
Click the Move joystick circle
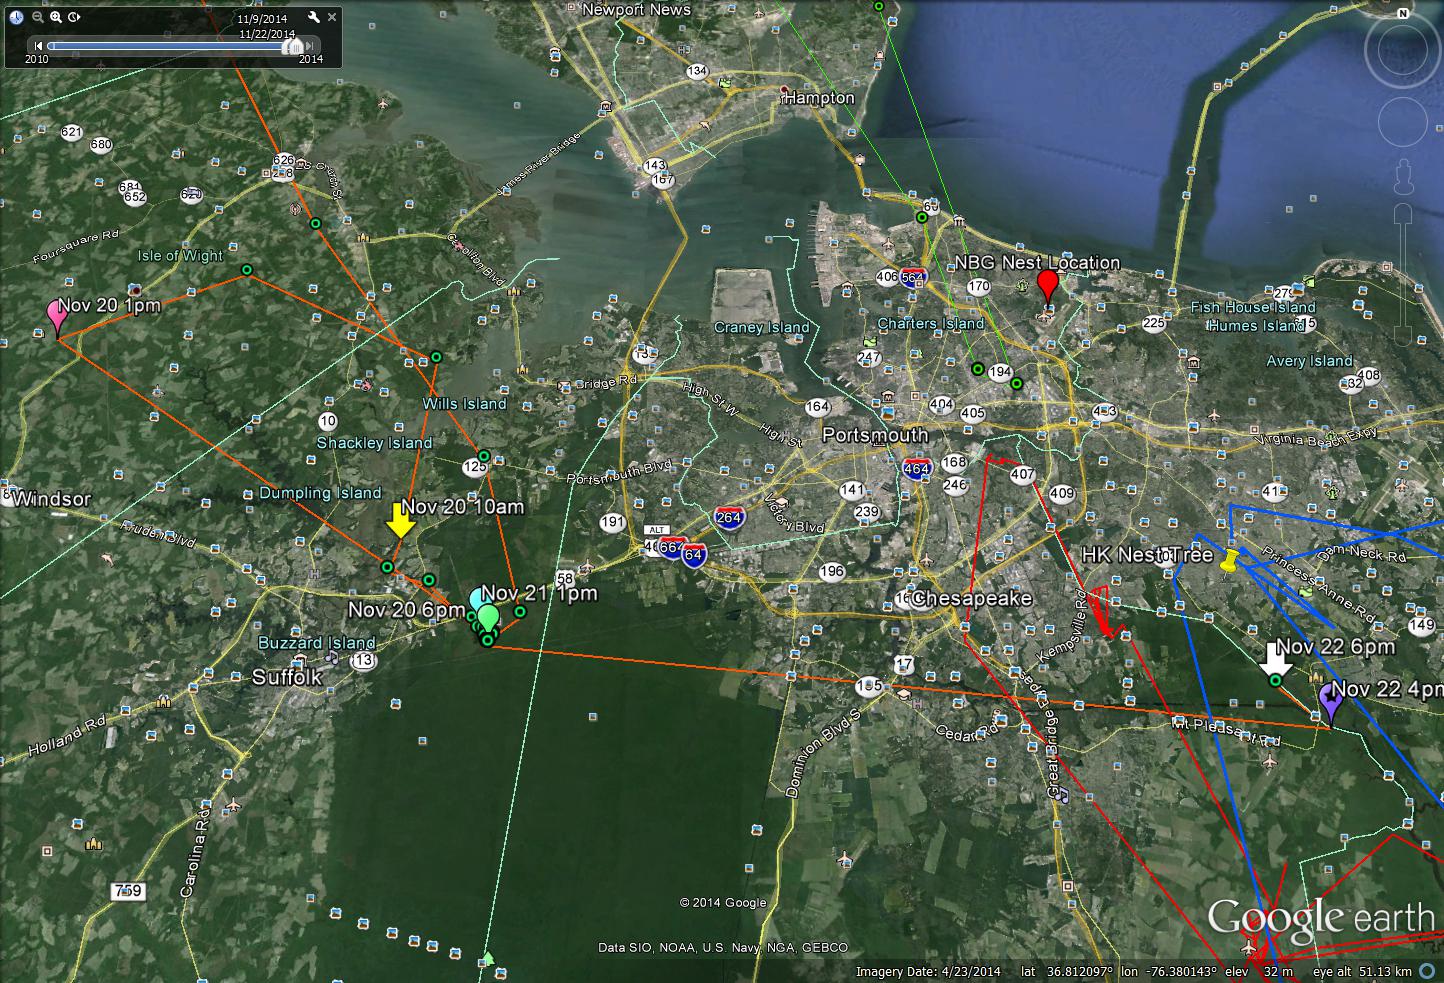pyautogui.click(x=1402, y=122)
